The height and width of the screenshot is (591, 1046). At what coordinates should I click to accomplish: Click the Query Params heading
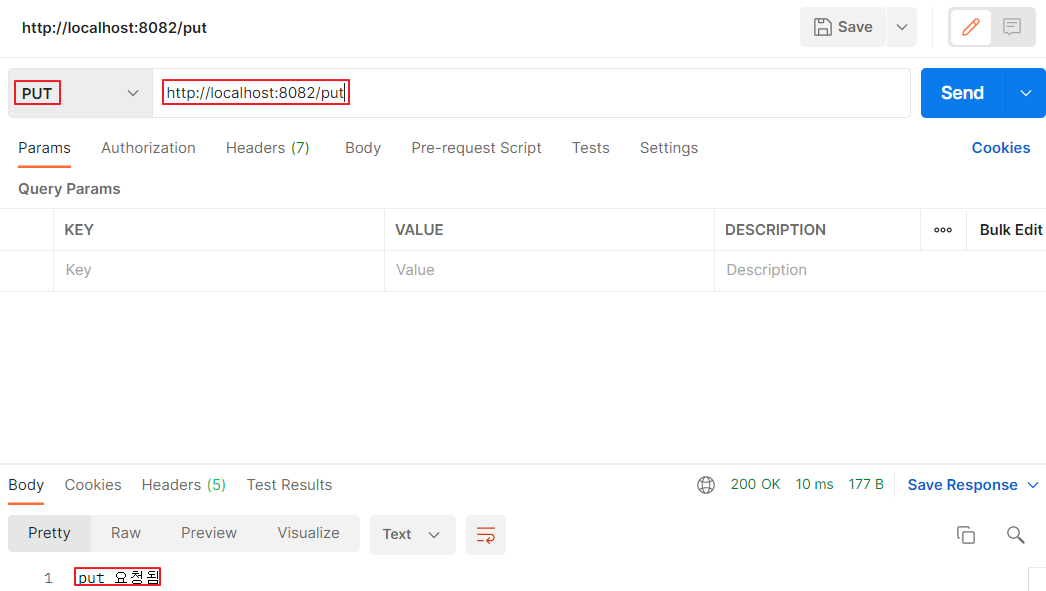[69, 189]
